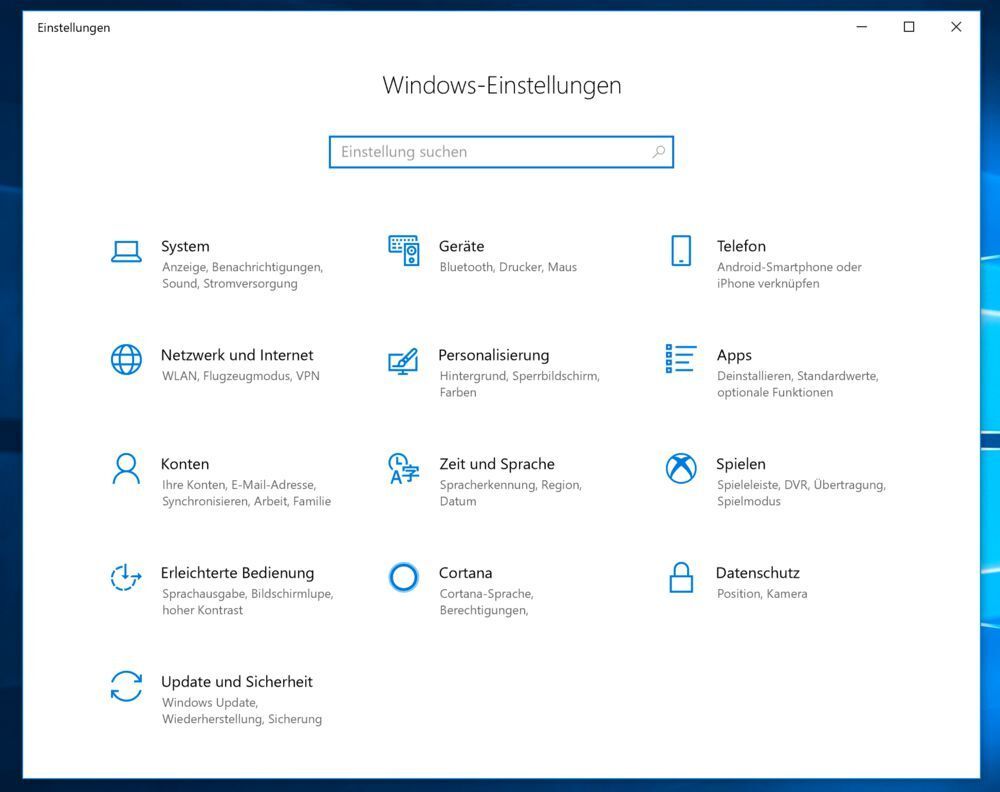The width and height of the screenshot is (1000, 792).
Task: Click 'Sprachausgabe, Bildschirmlupe, hoher Kontrast' text
Action: pyautogui.click(x=247, y=602)
